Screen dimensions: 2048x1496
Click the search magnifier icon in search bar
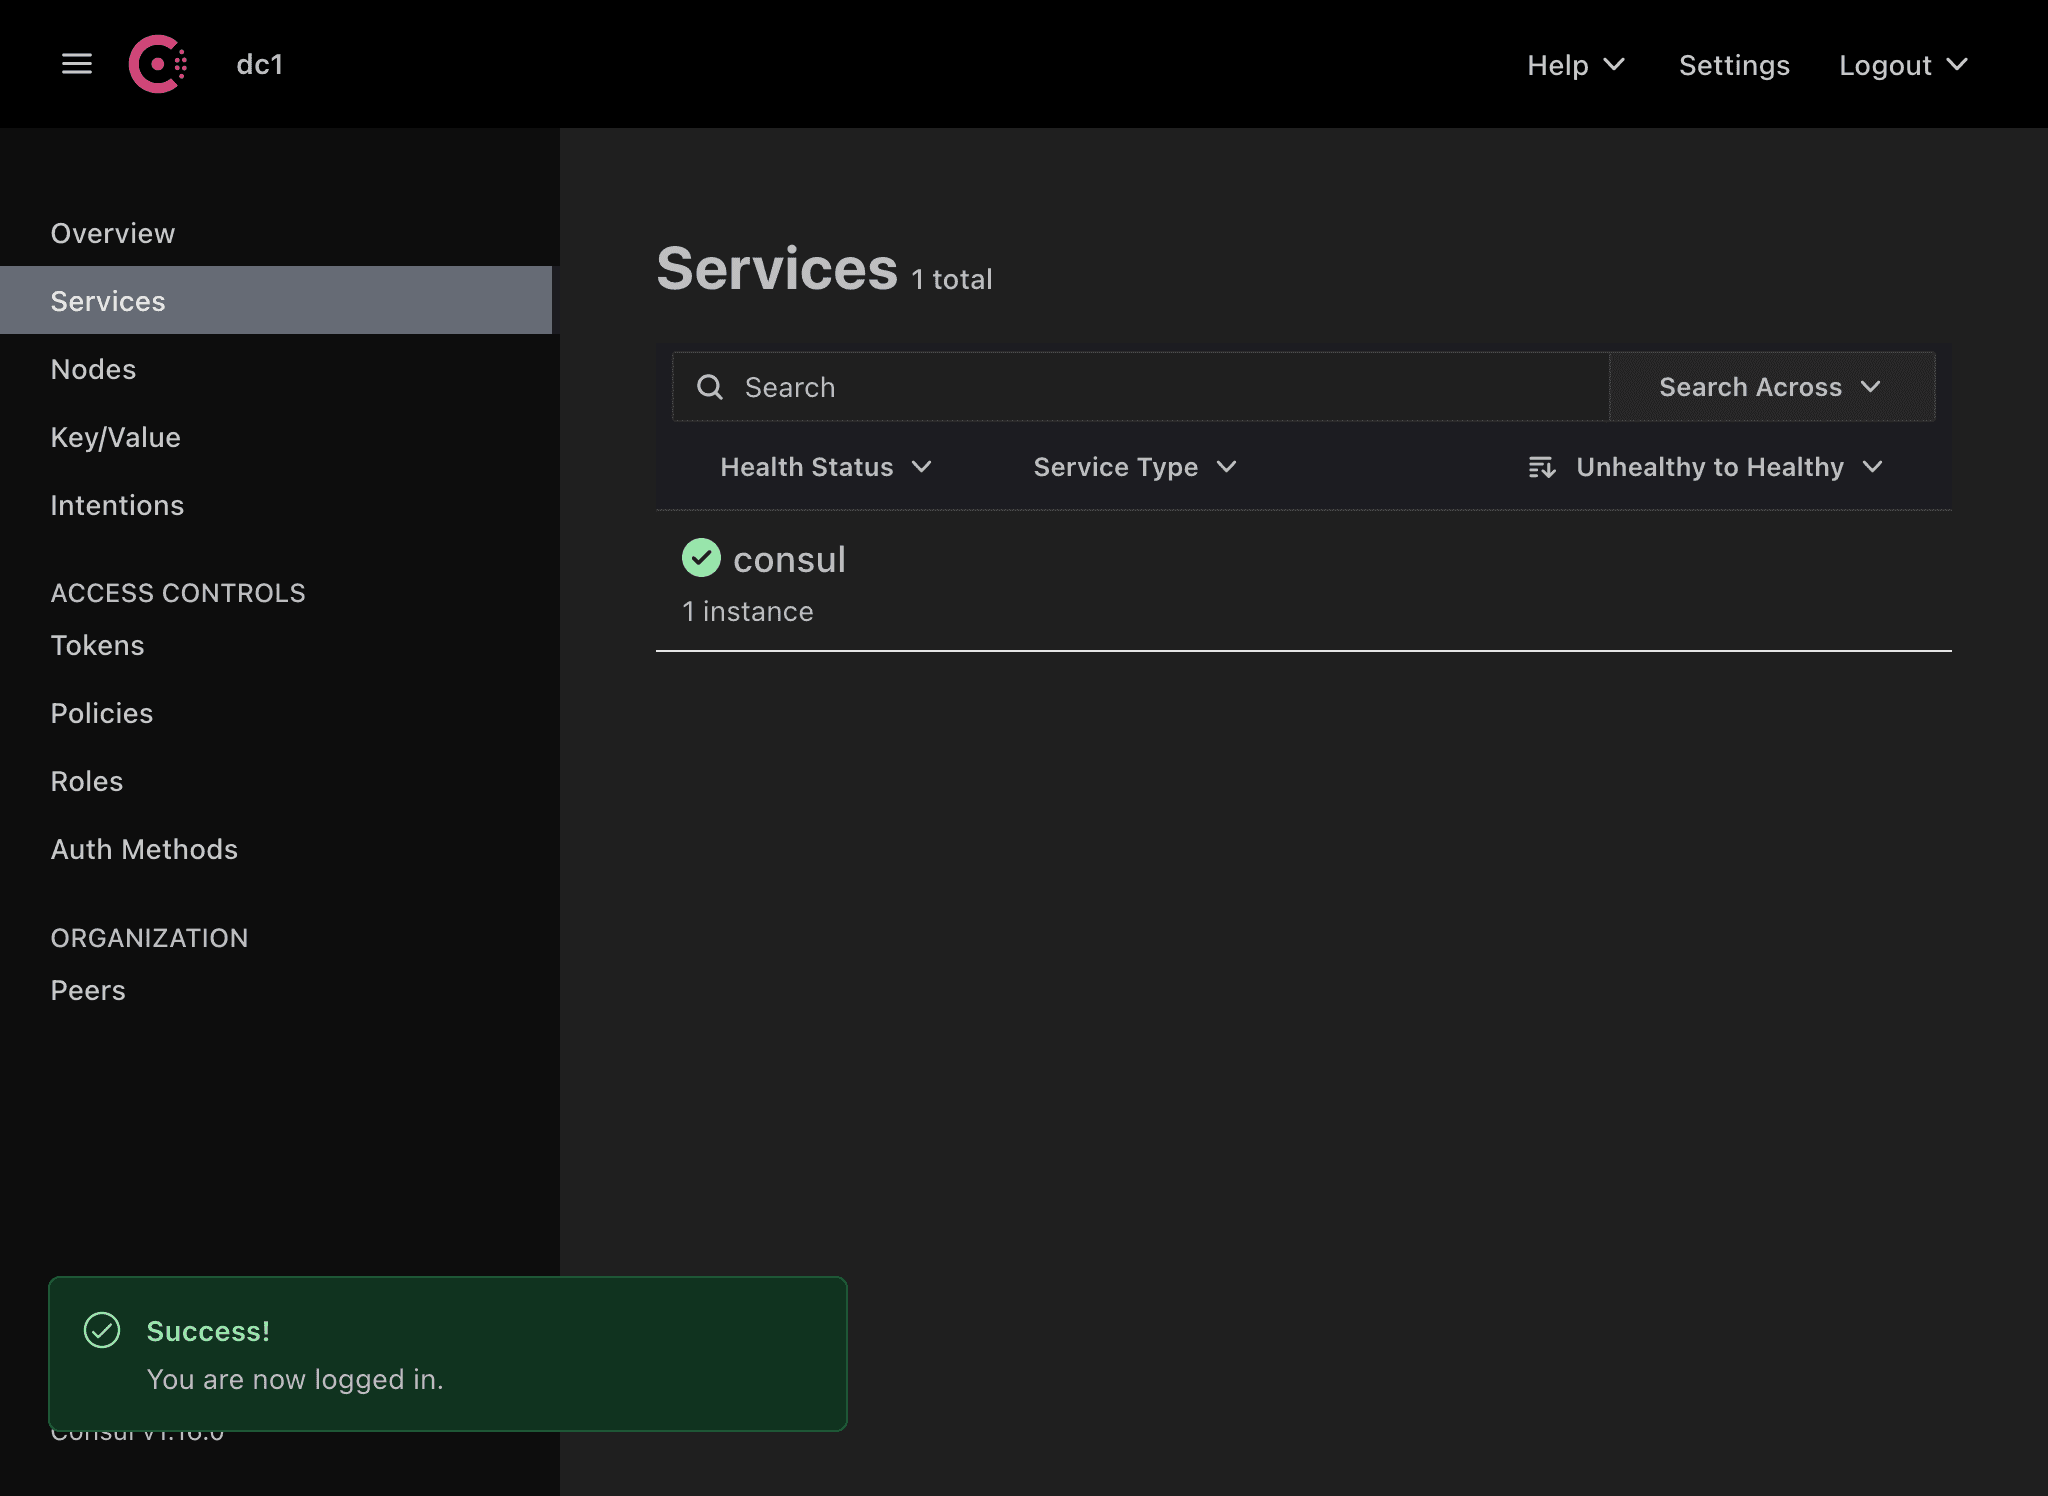pyautogui.click(x=711, y=386)
